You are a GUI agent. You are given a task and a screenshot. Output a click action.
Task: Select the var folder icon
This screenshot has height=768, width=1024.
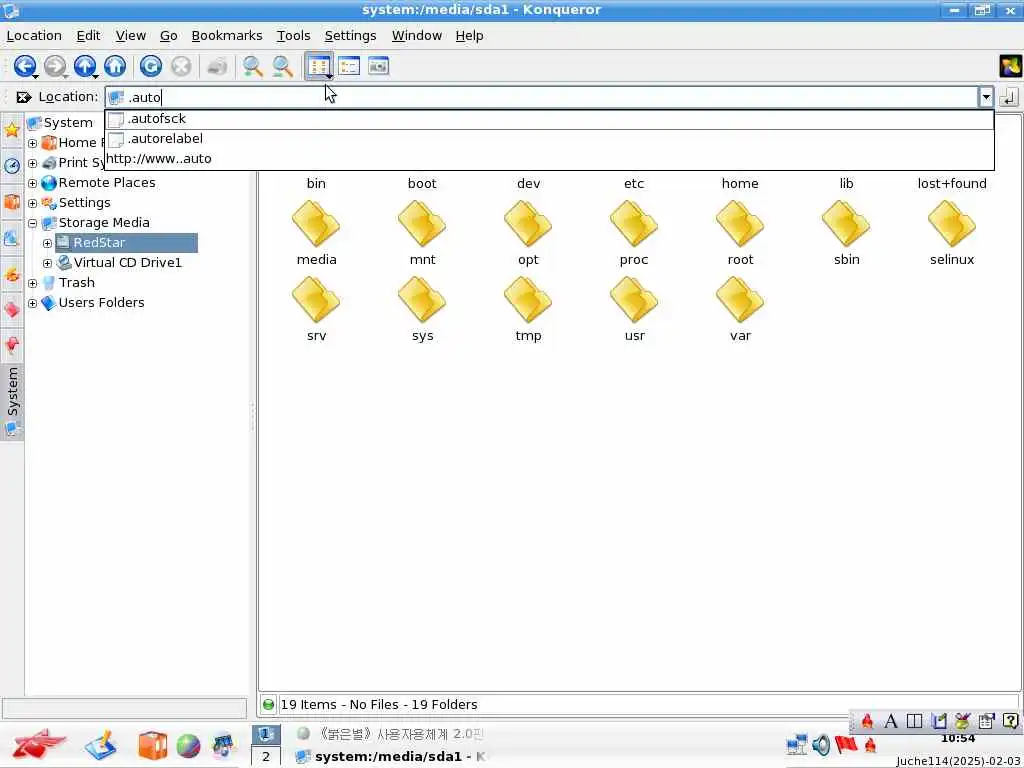pos(740,300)
